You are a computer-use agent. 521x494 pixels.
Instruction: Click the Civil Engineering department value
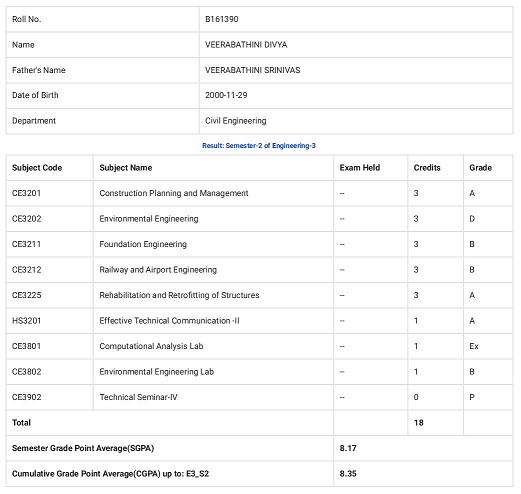[x=235, y=121]
